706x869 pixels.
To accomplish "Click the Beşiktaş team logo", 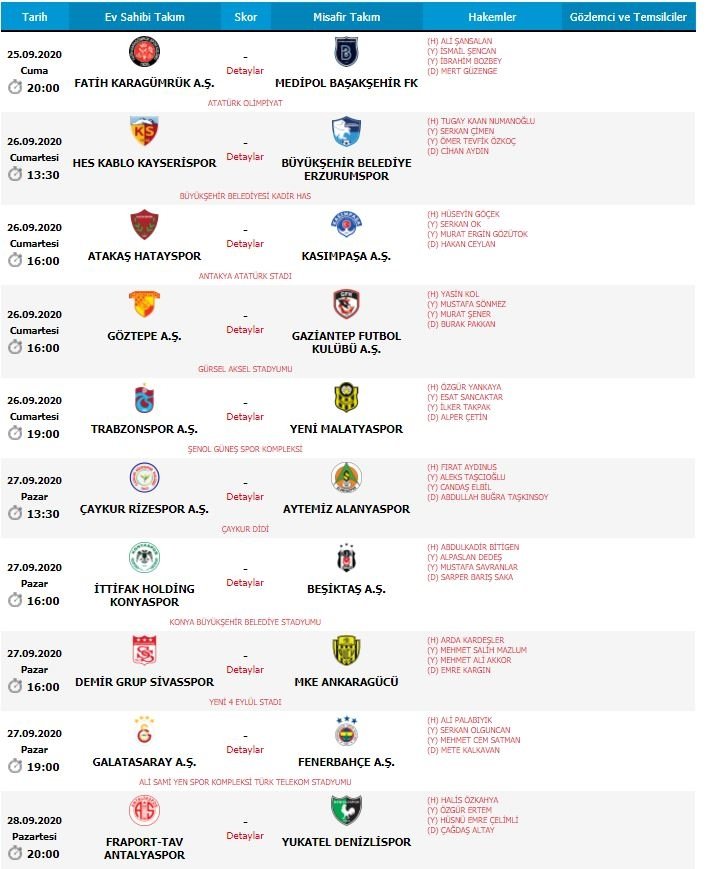I will tap(346, 558).
